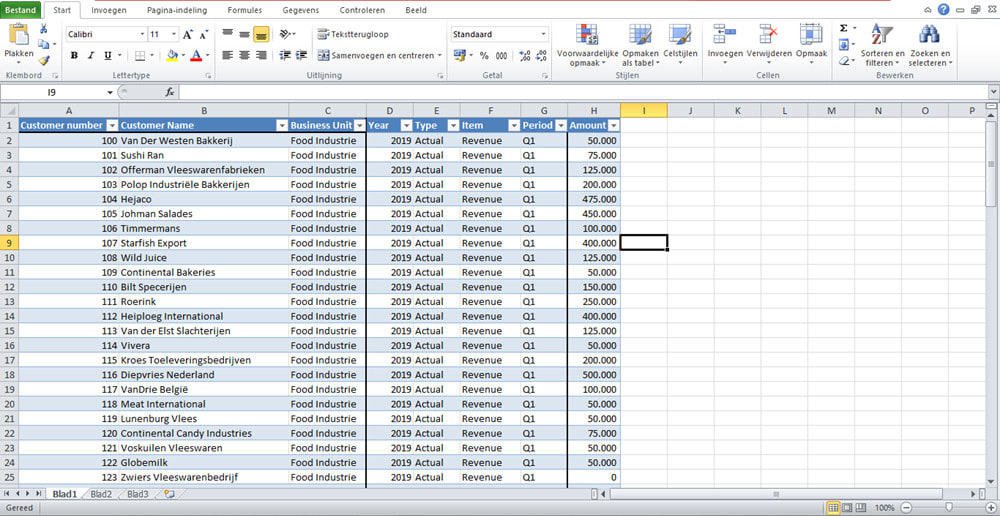1000x516 pixels.
Task: Click Tekstterugloop wrap text button
Action: [x=353, y=34]
